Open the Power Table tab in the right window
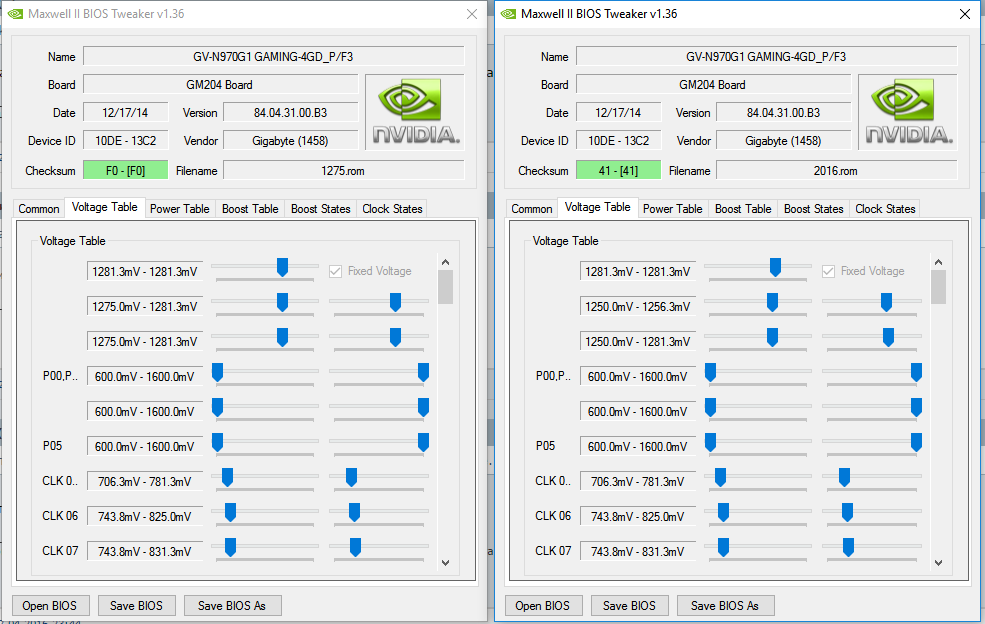985x624 pixels. point(673,209)
